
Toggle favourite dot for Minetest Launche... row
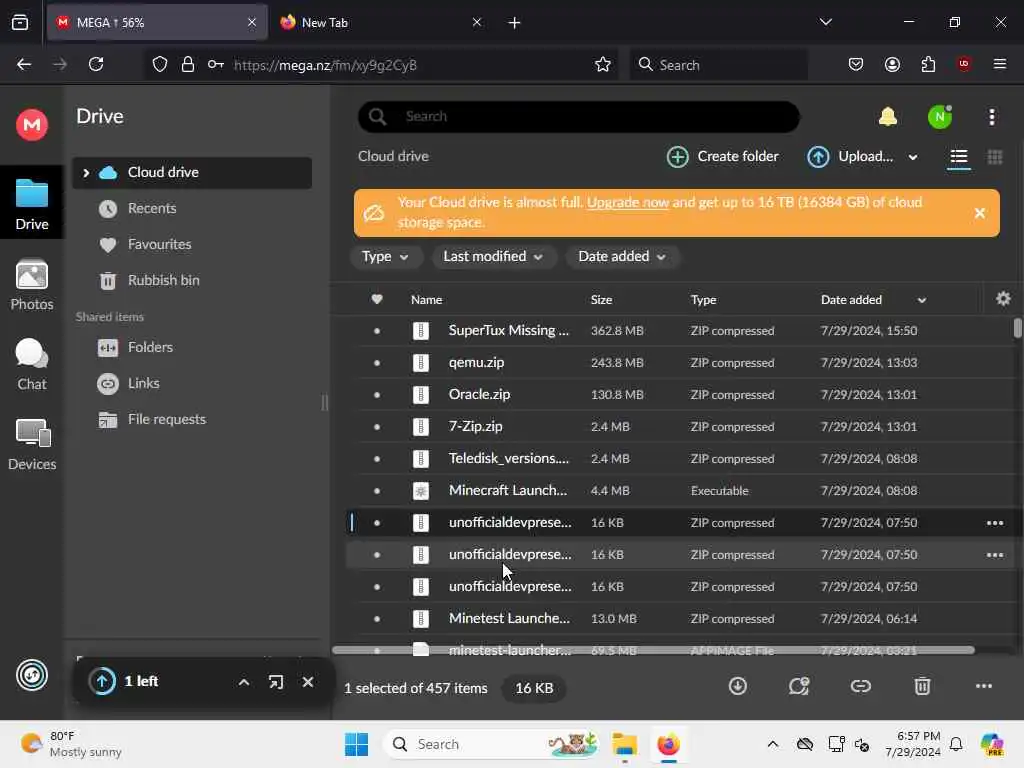pyautogui.click(x=377, y=618)
